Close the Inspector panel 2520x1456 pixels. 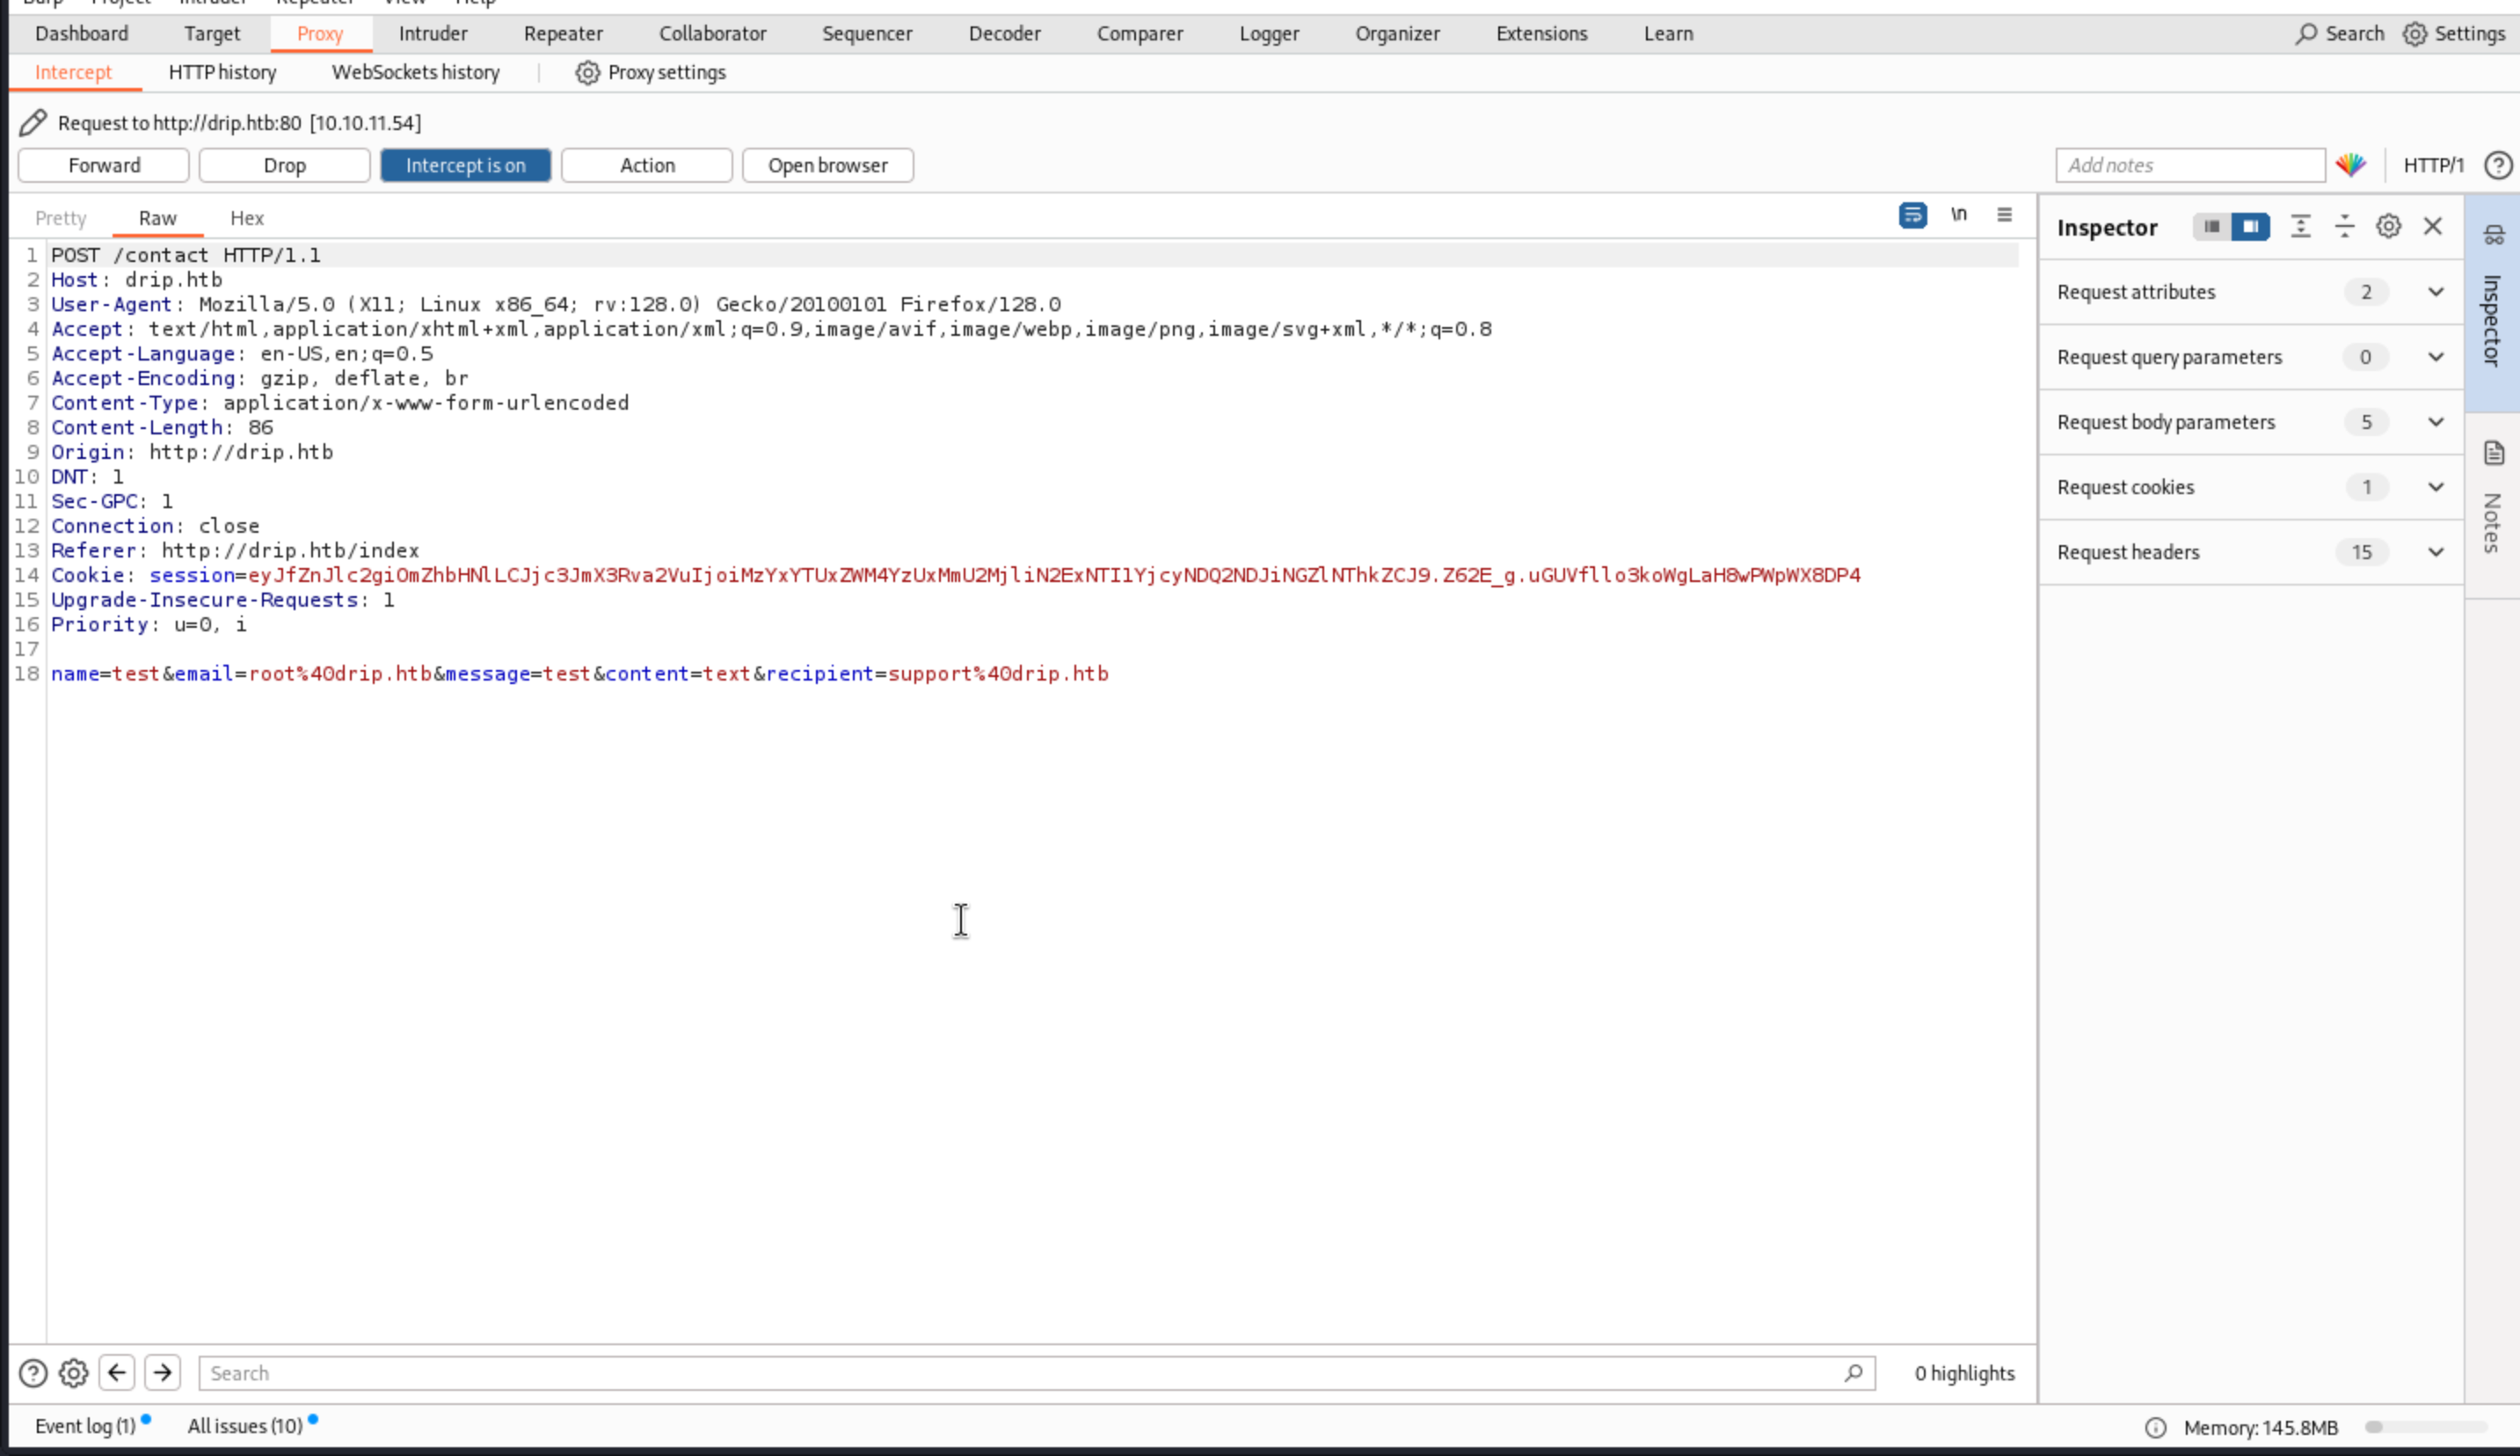point(2432,227)
